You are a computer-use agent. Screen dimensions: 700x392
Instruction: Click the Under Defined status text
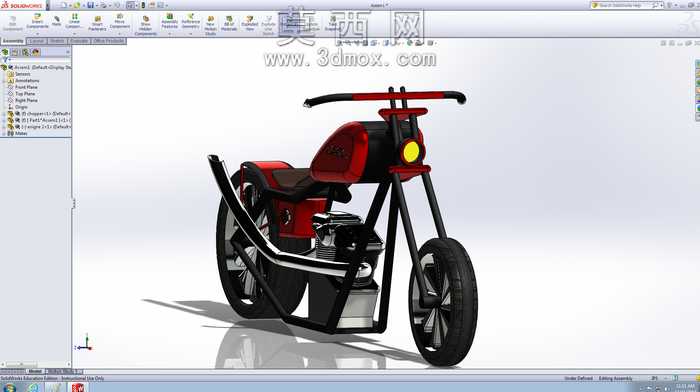[x=579, y=379]
